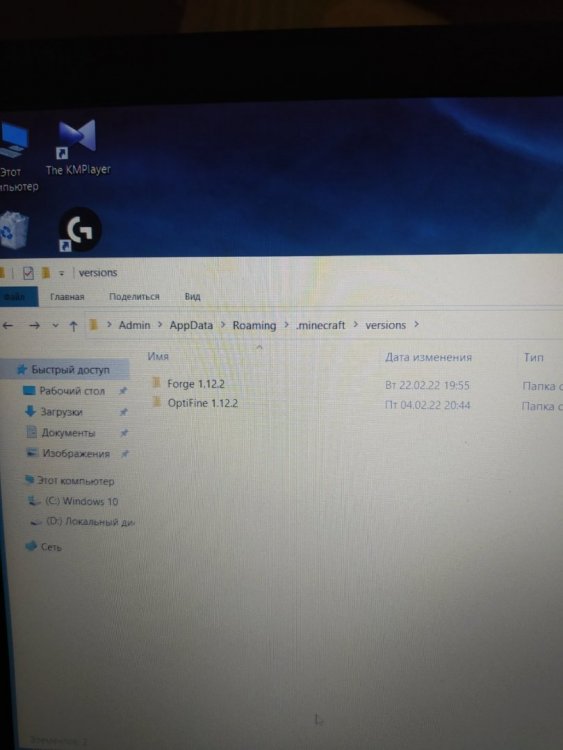Click the pin icon beside Документы
Screen dimensions: 563x750
click(x=124, y=433)
